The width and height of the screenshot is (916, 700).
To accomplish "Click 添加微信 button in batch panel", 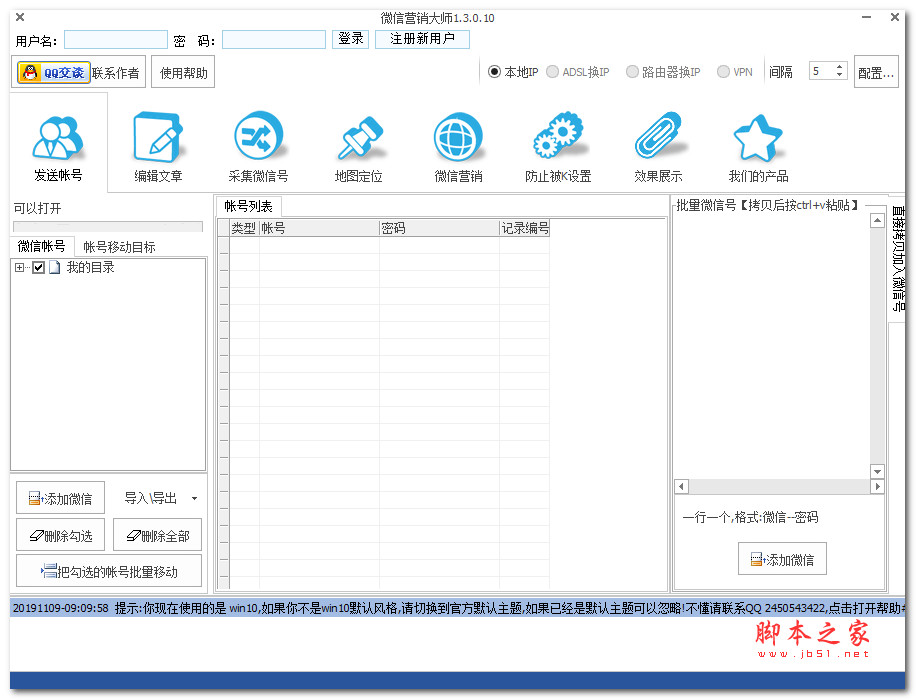I will [782, 559].
